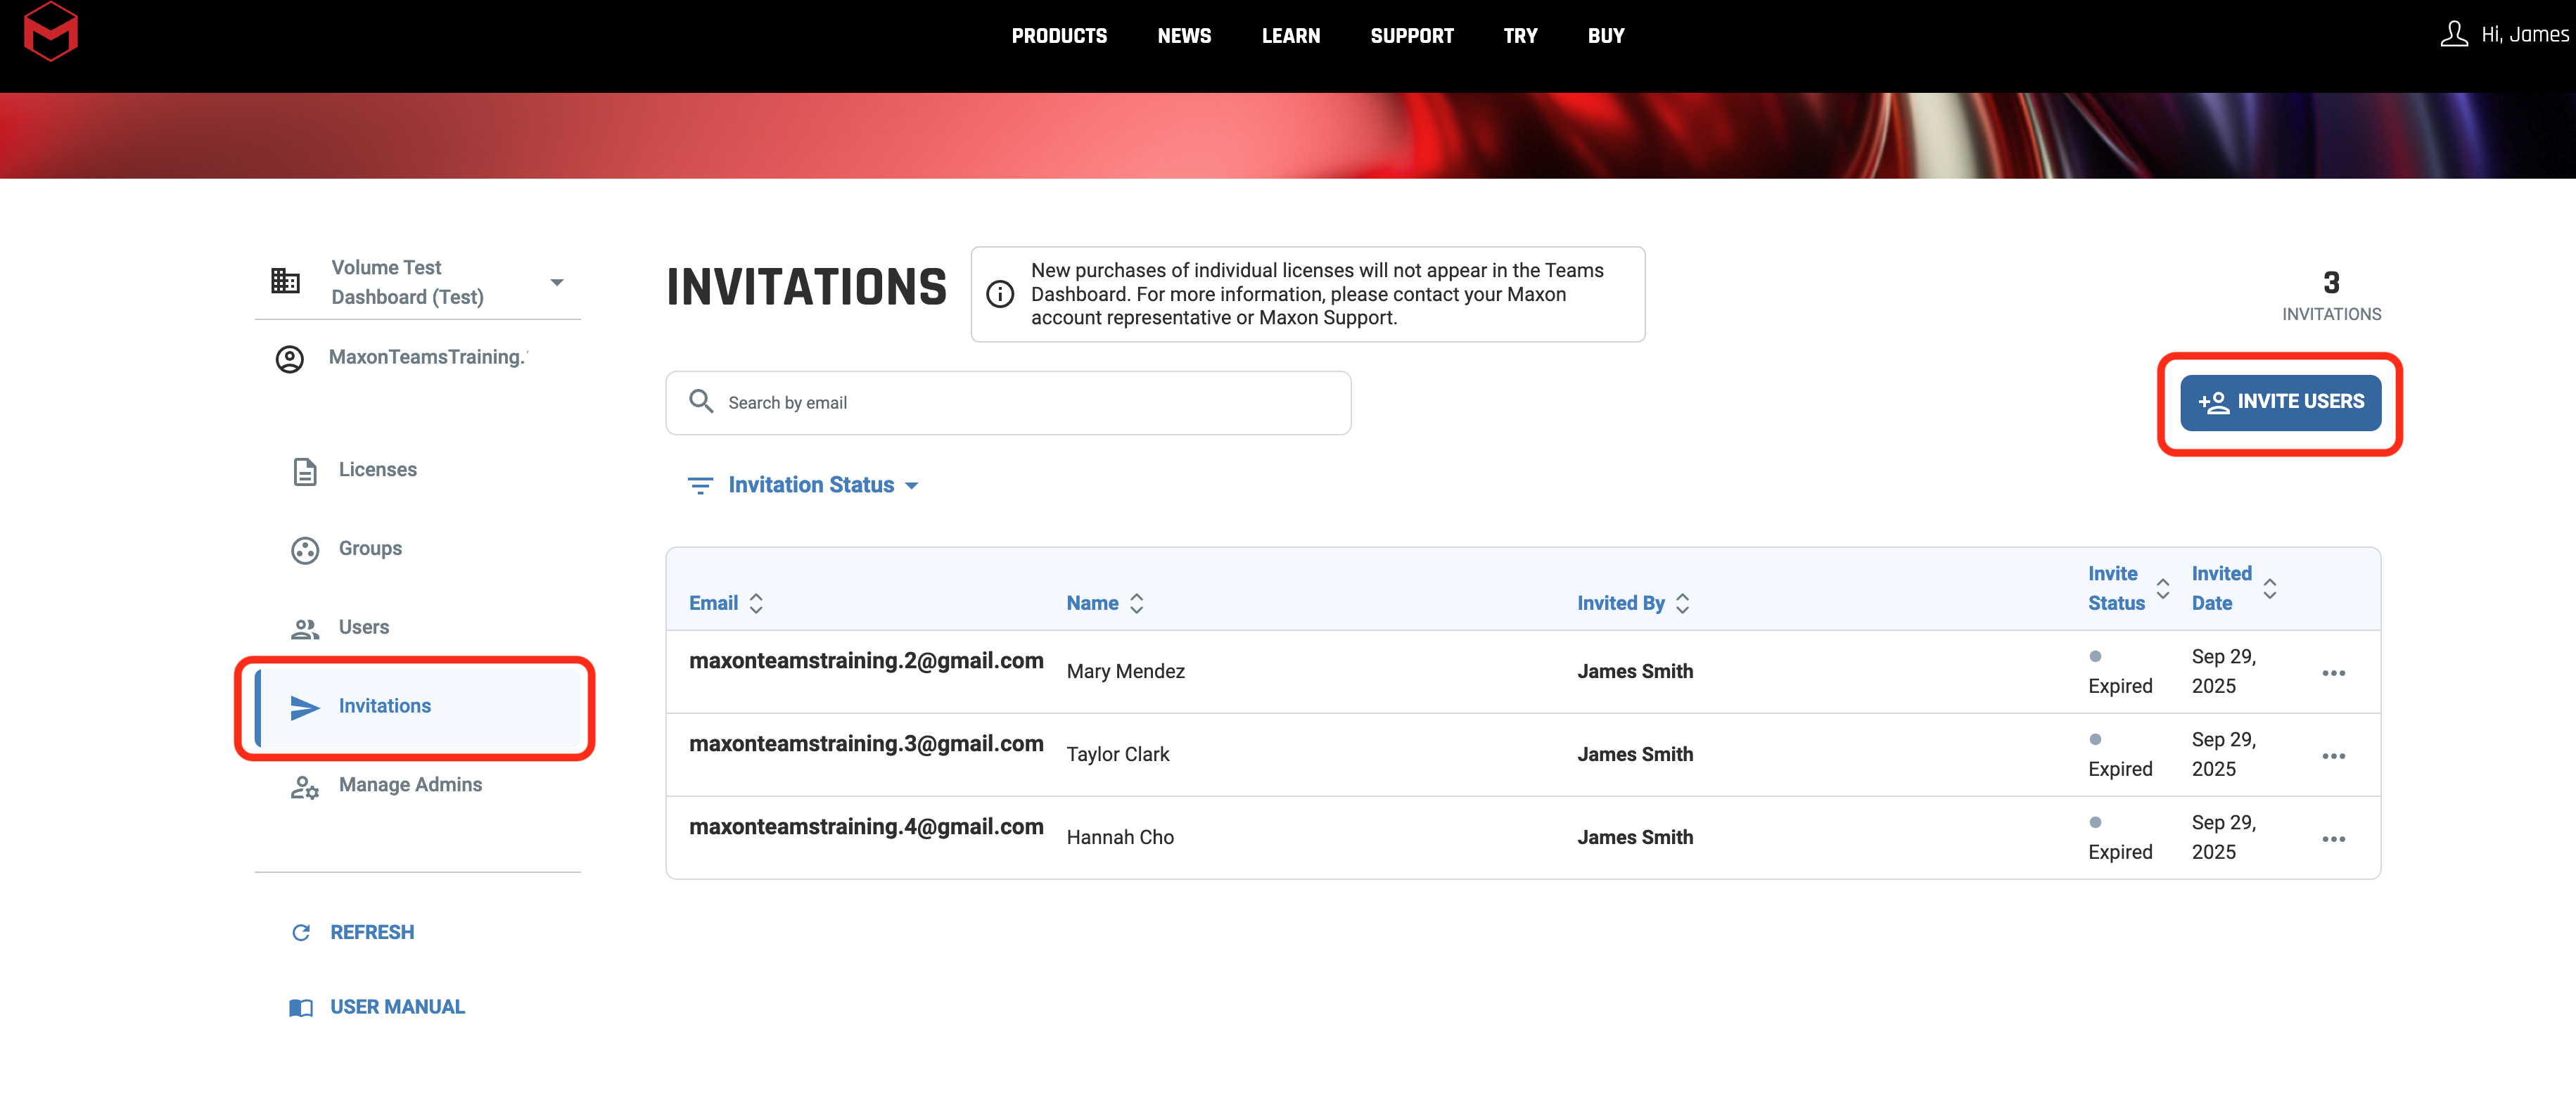
Task: Open the Products menu
Action: coord(1059,36)
